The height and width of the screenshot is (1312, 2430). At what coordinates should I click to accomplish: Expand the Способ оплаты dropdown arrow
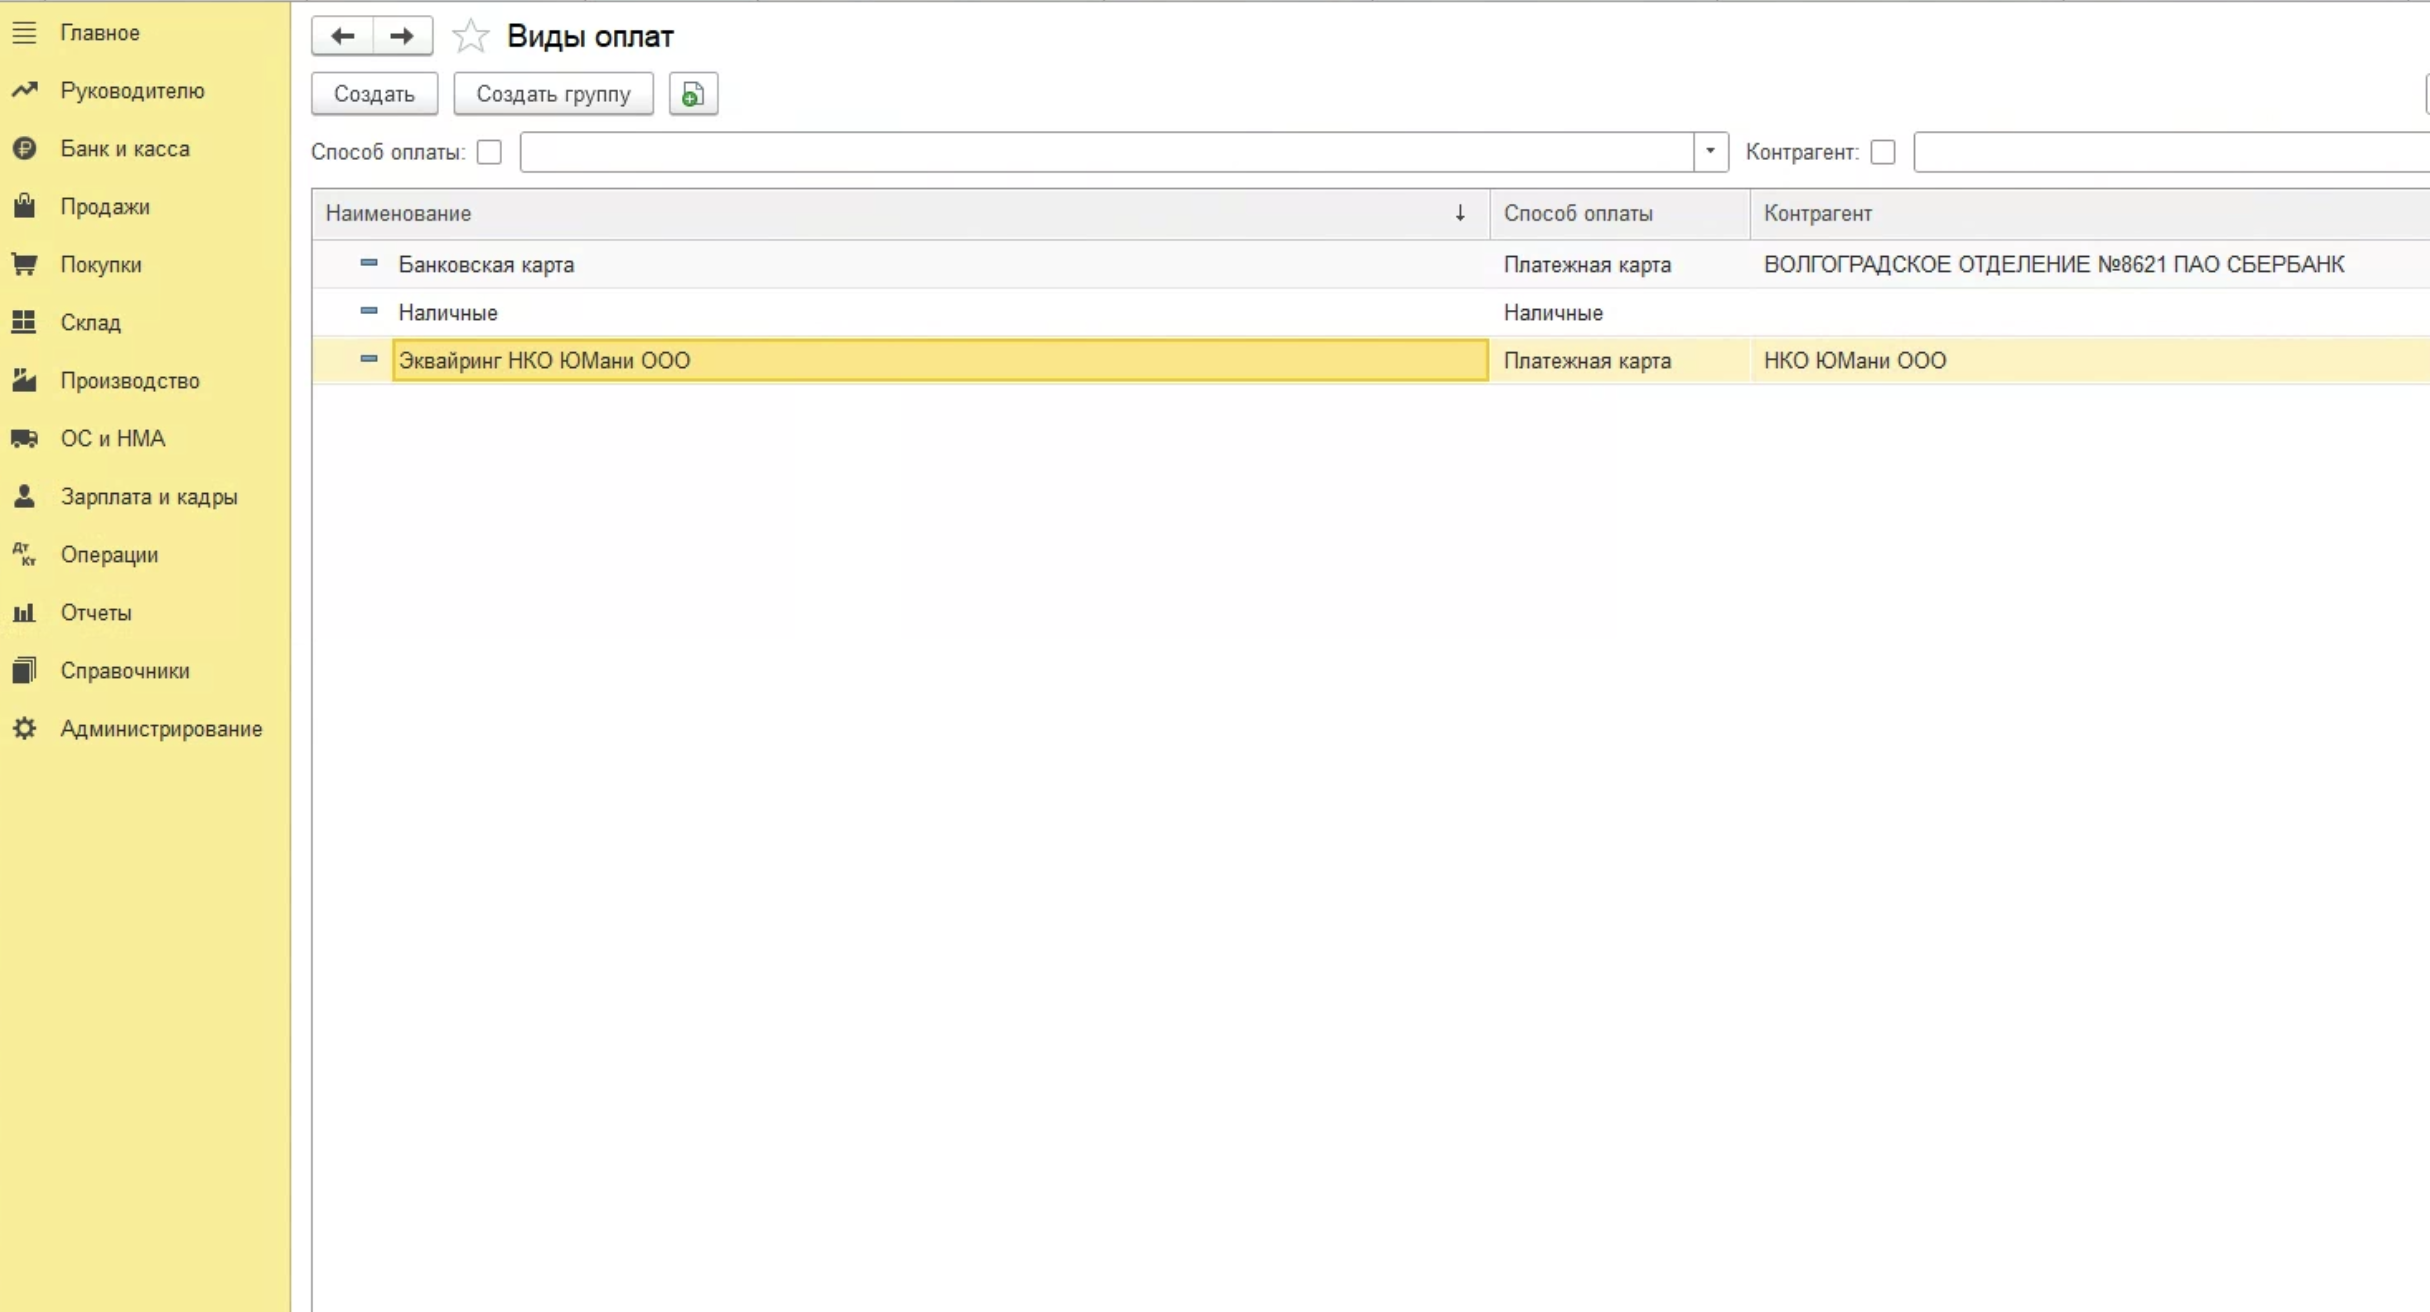[1710, 152]
